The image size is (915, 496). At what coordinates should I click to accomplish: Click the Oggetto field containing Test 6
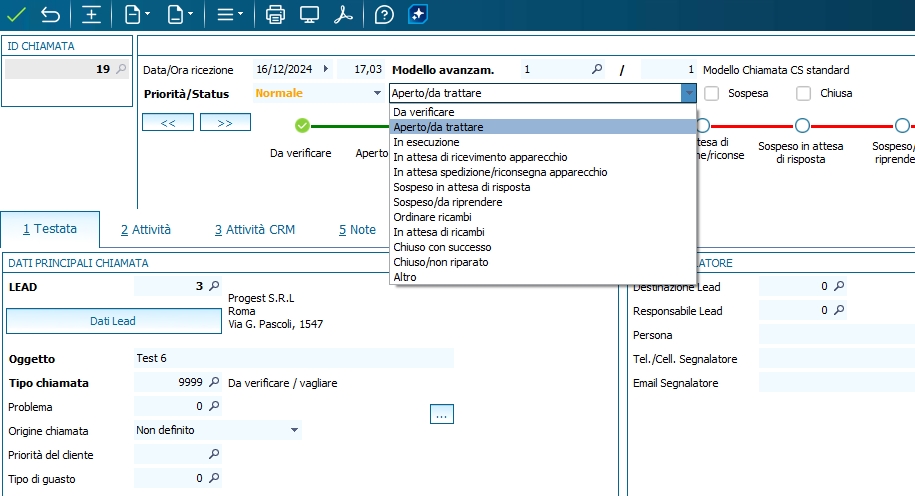(x=294, y=358)
